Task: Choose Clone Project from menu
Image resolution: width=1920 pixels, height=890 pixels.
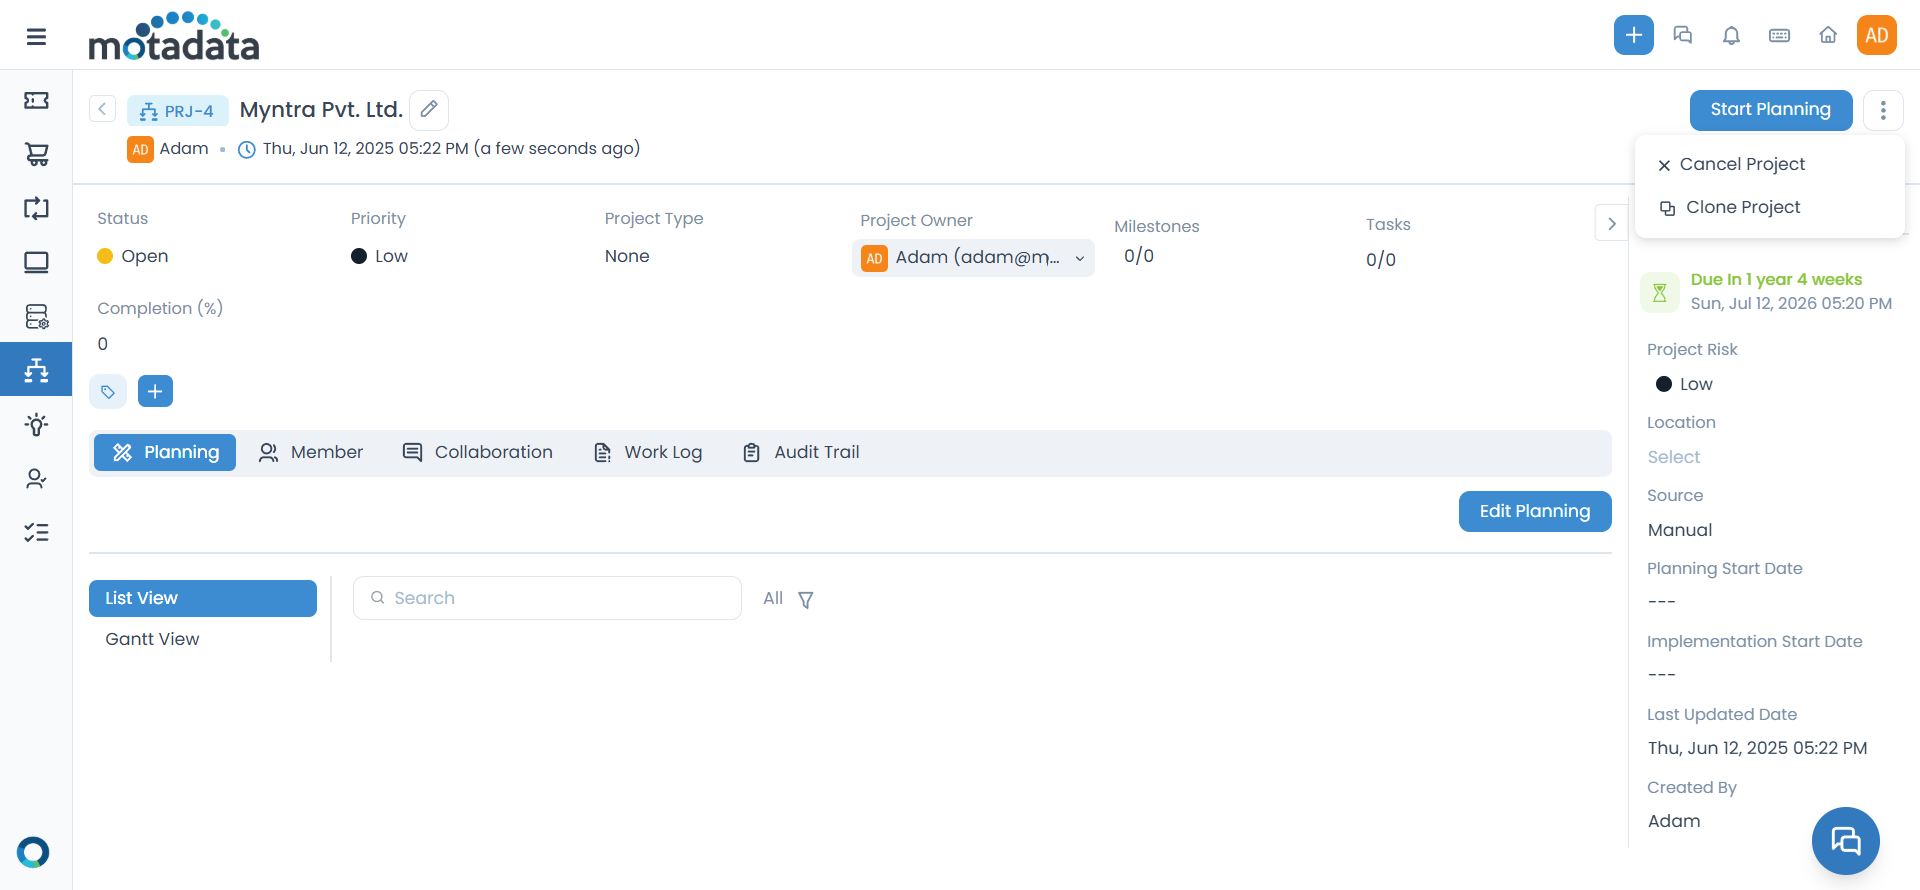Action: pos(1742,207)
